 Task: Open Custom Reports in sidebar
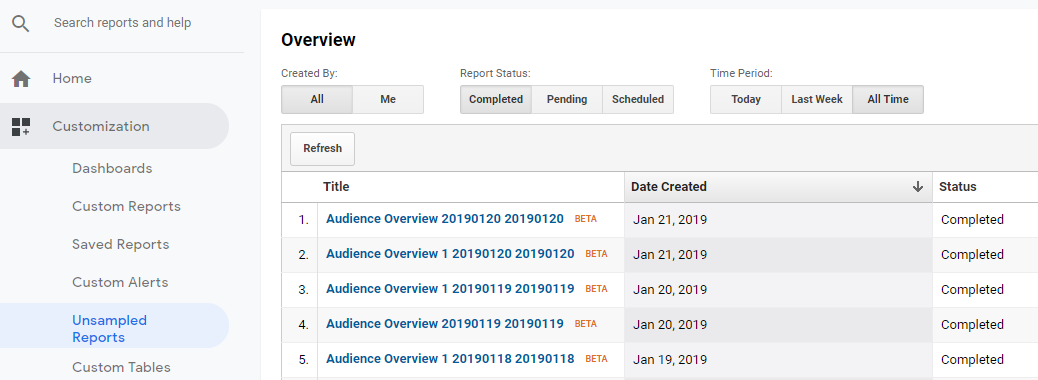(x=126, y=207)
